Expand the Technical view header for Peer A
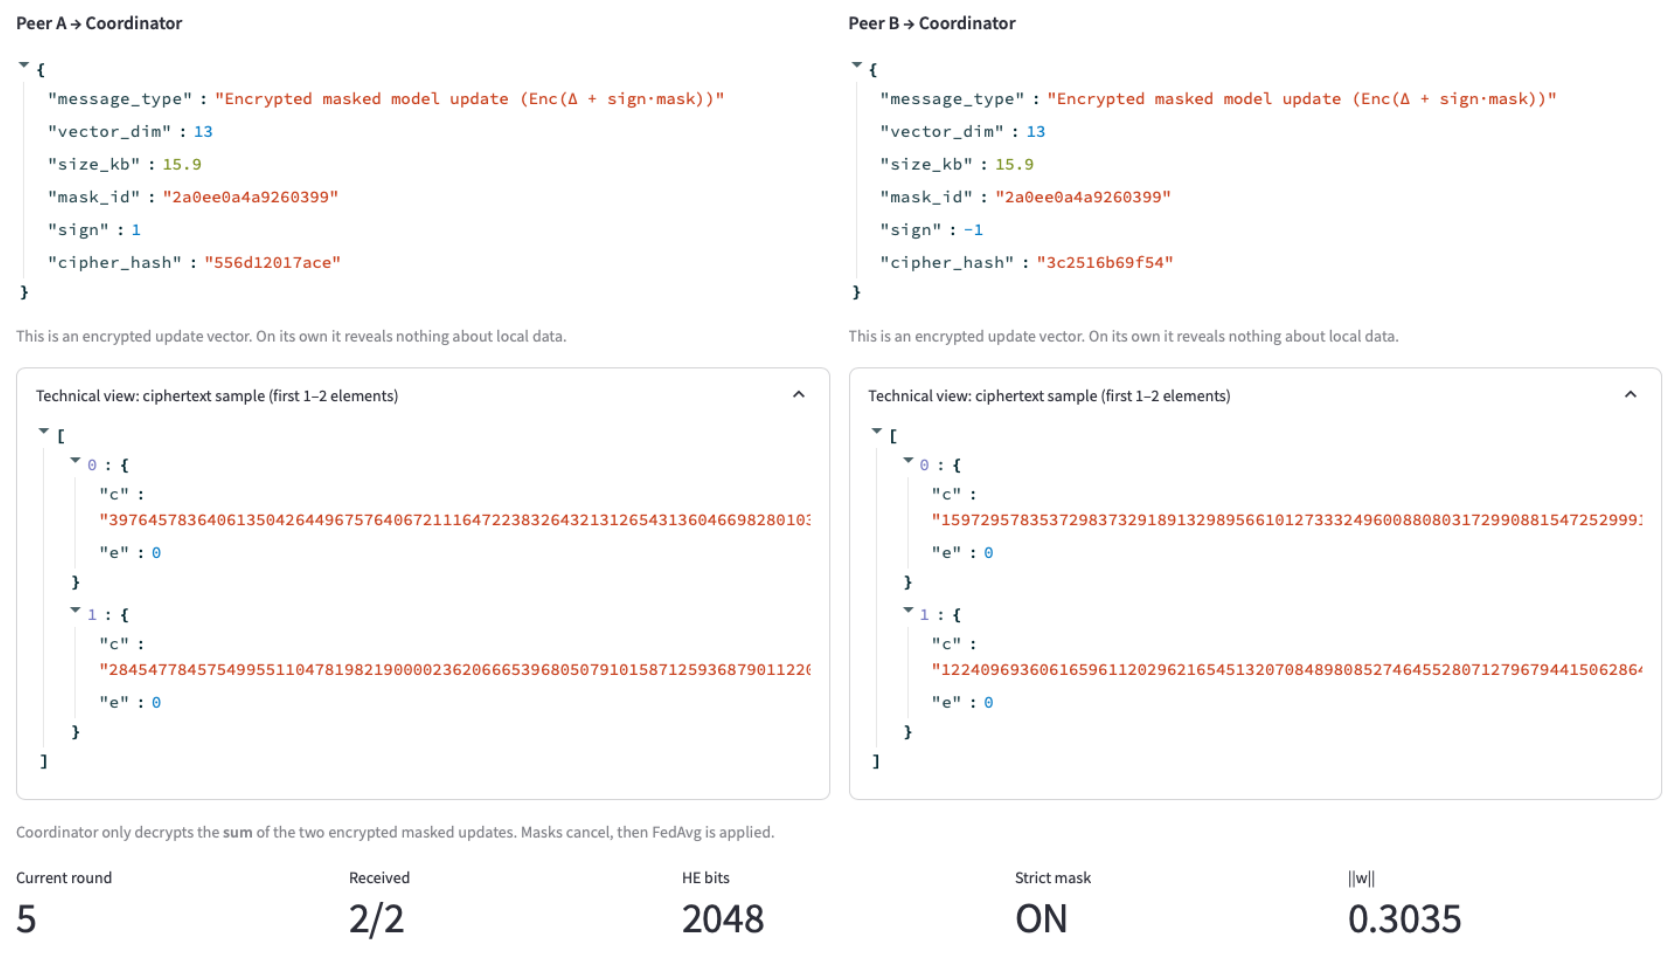This screenshot has height=954, width=1677. tap(216, 395)
